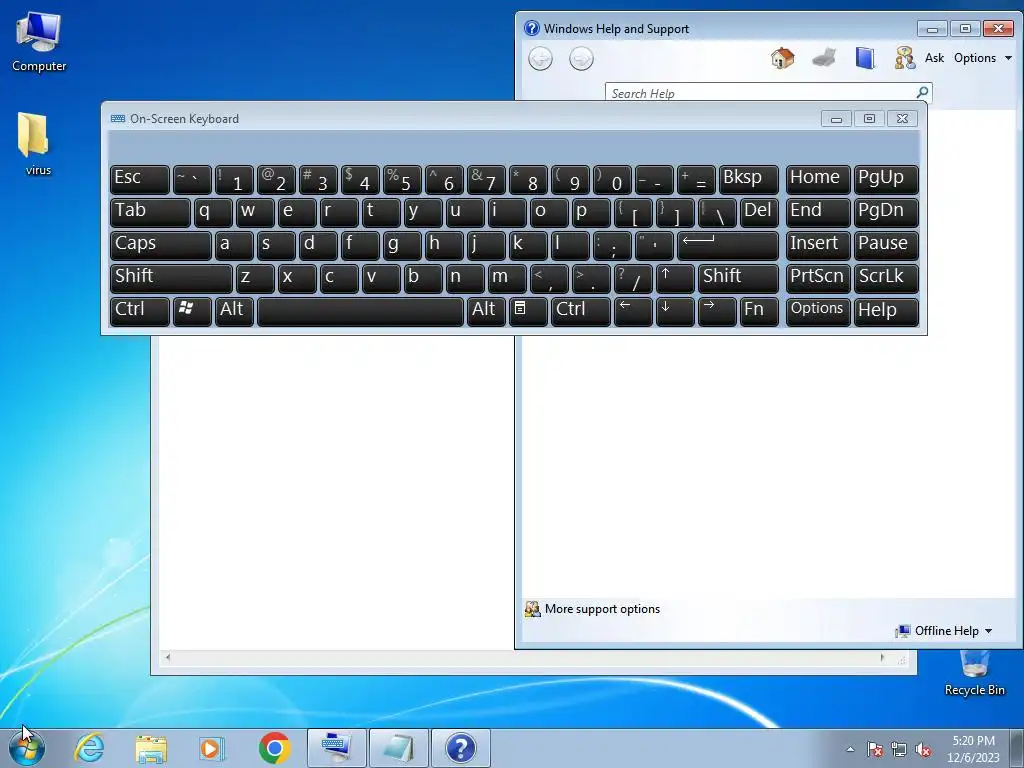Click the PgDn key
The height and width of the screenshot is (768, 1024).
[x=886, y=212]
